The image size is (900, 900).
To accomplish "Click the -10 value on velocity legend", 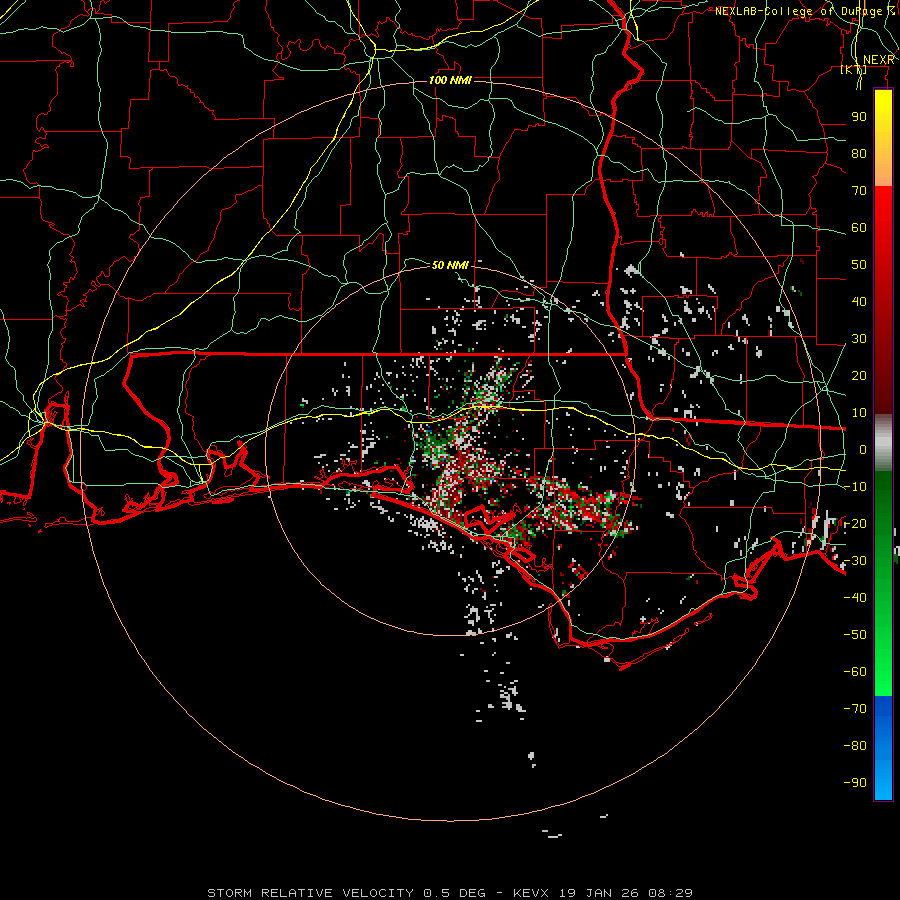I will (855, 487).
